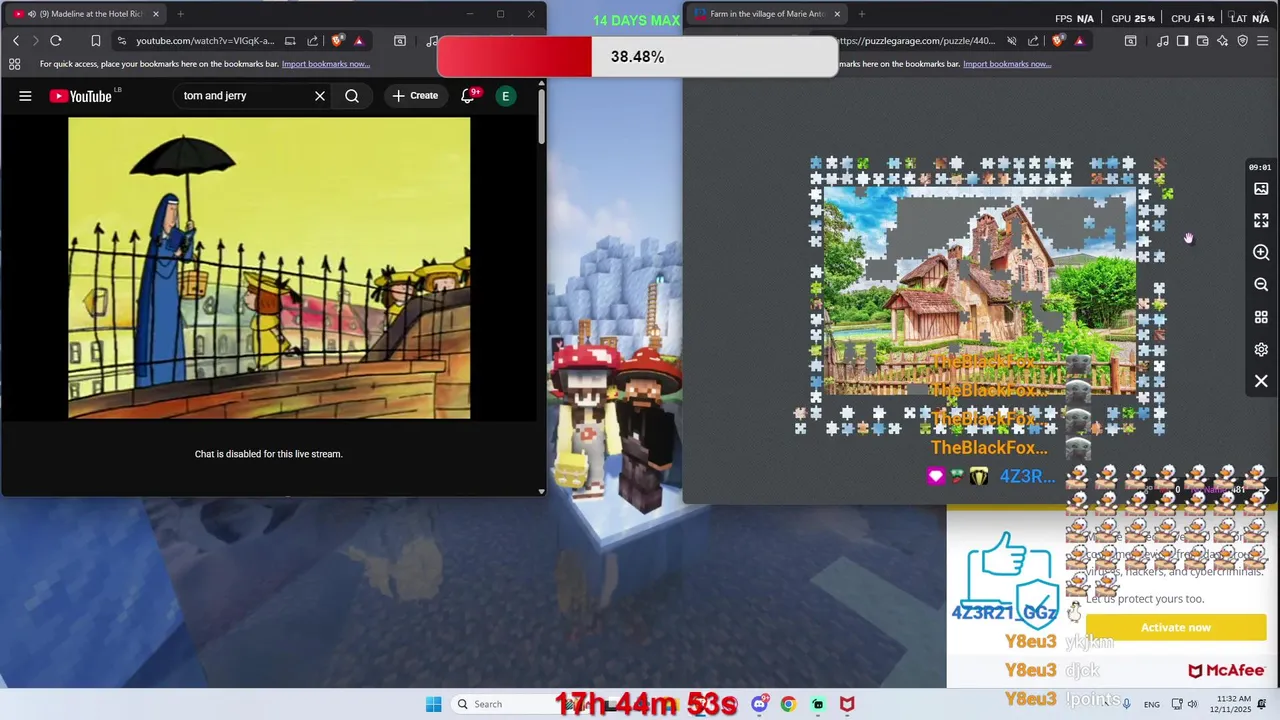This screenshot has height=720, width=1280.
Task: Switch the ENG input language
Action: pyautogui.click(x=1152, y=704)
